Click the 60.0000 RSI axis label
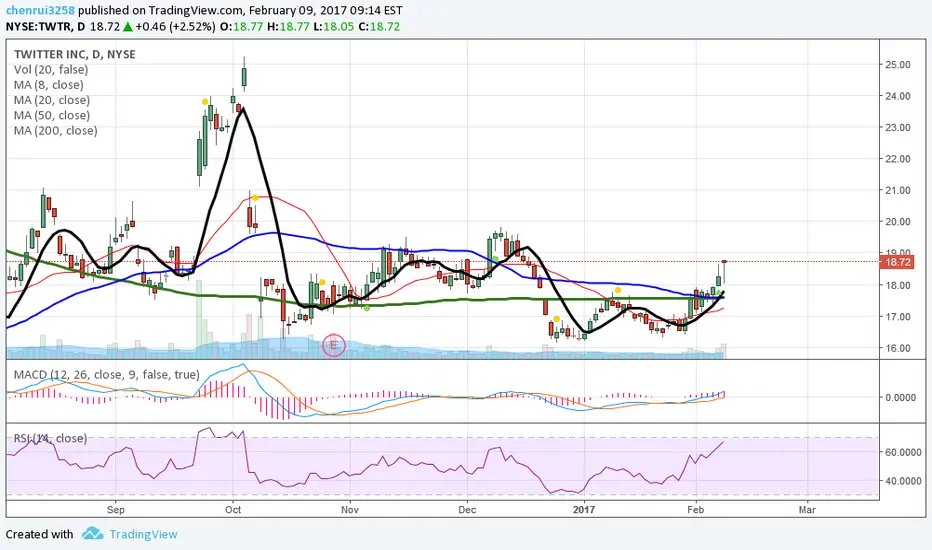The height and width of the screenshot is (550, 932). (903, 452)
